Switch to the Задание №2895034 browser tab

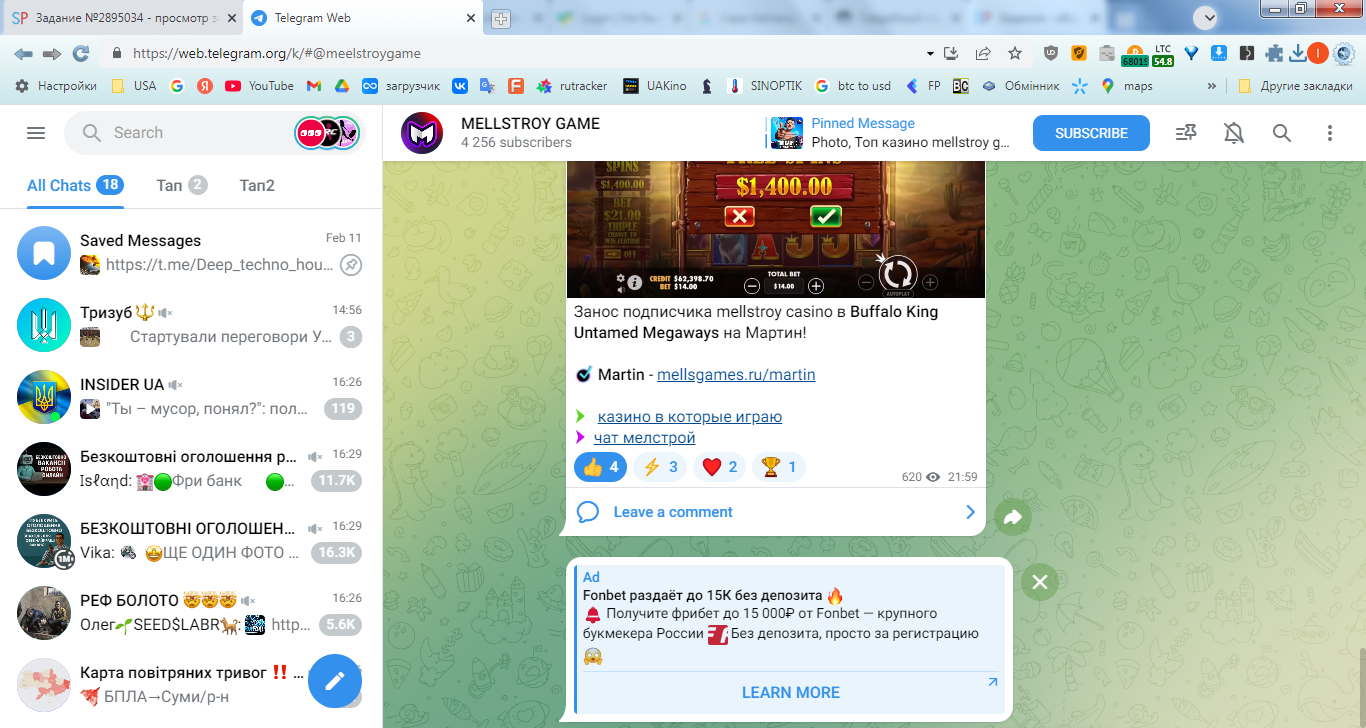pos(122,18)
